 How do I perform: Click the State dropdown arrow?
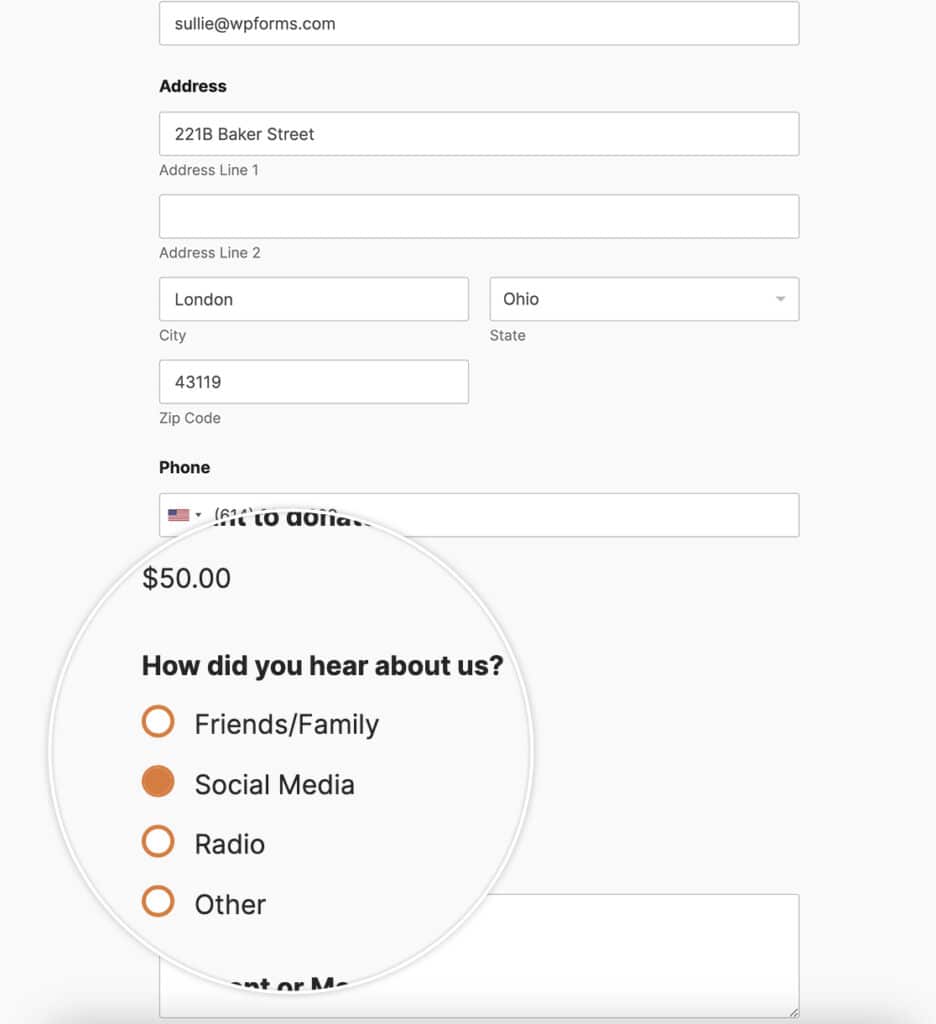point(780,299)
